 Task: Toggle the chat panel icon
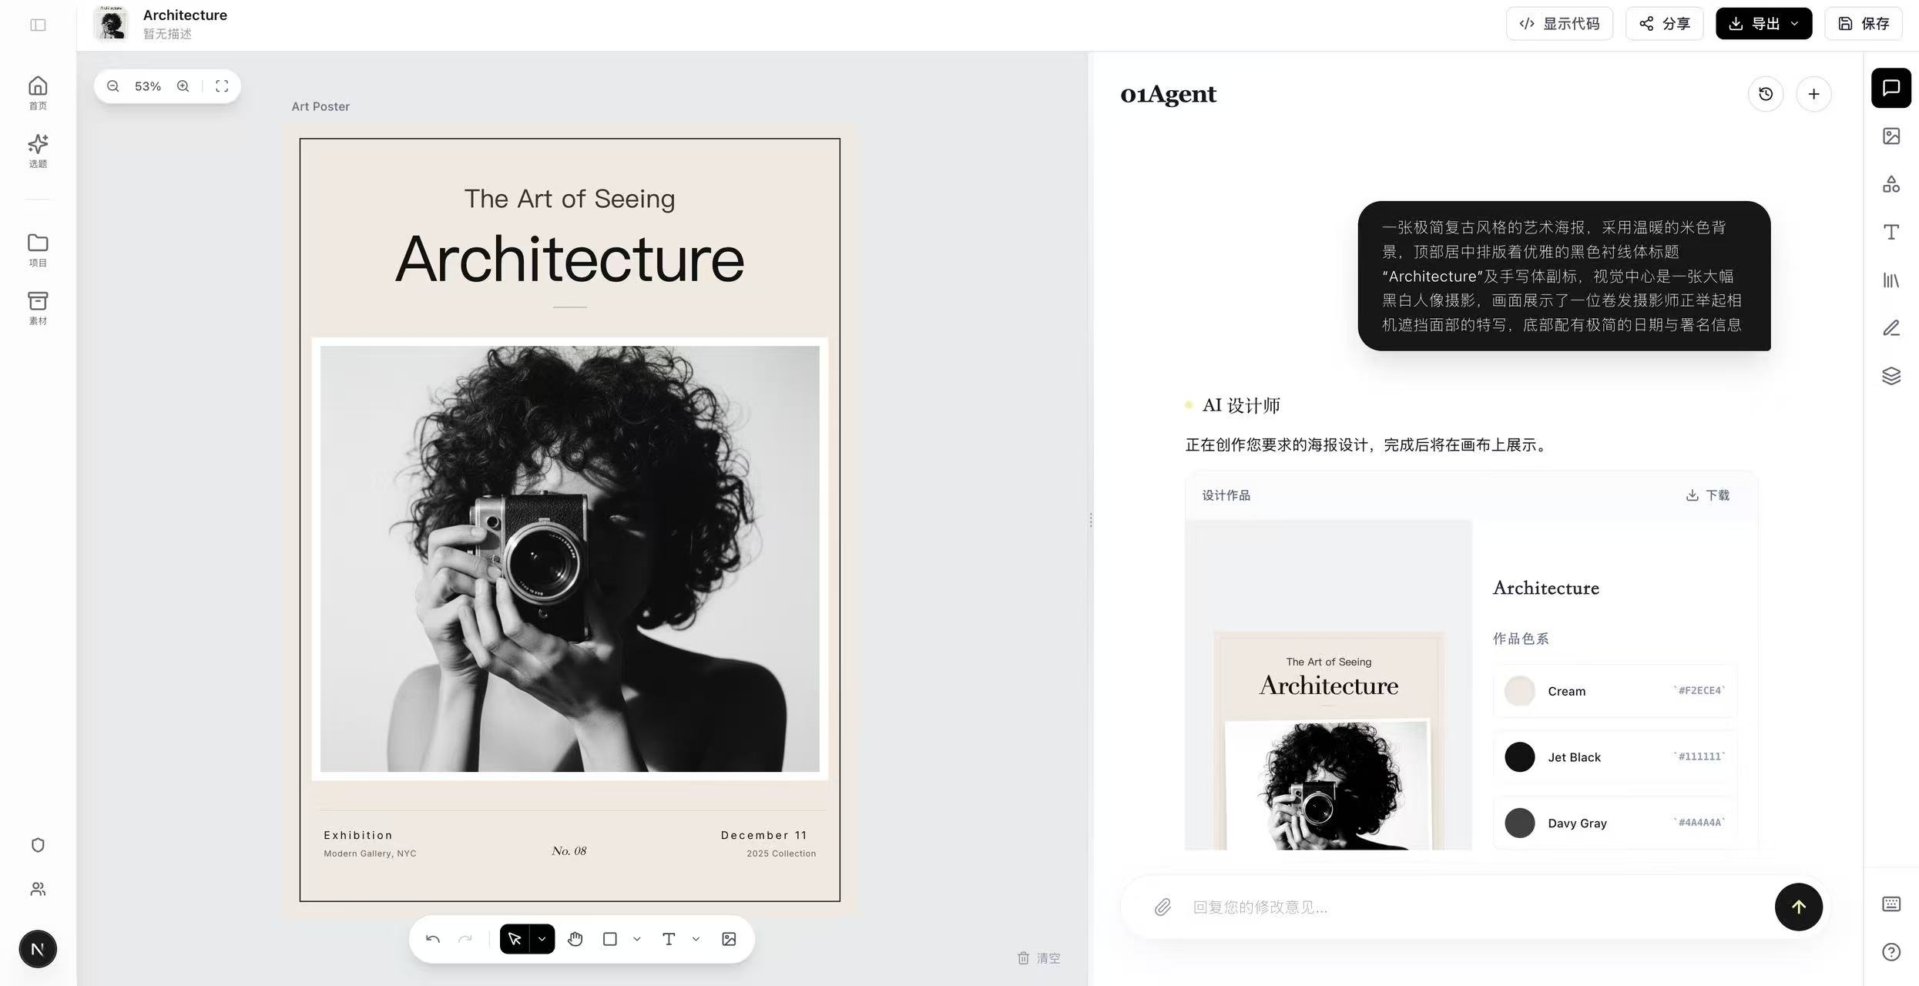(1890, 88)
